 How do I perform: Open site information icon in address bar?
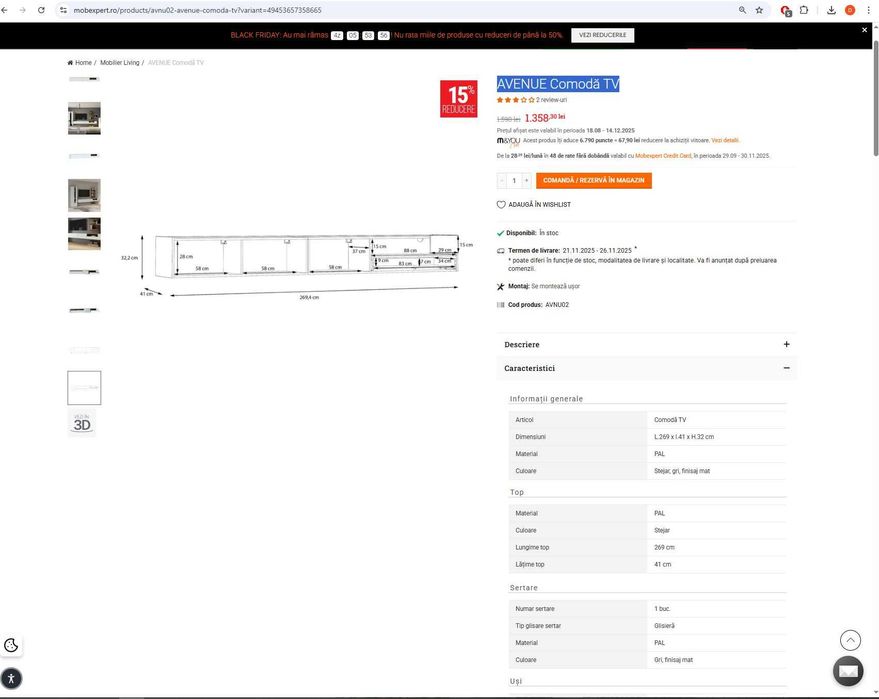click(x=63, y=10)
